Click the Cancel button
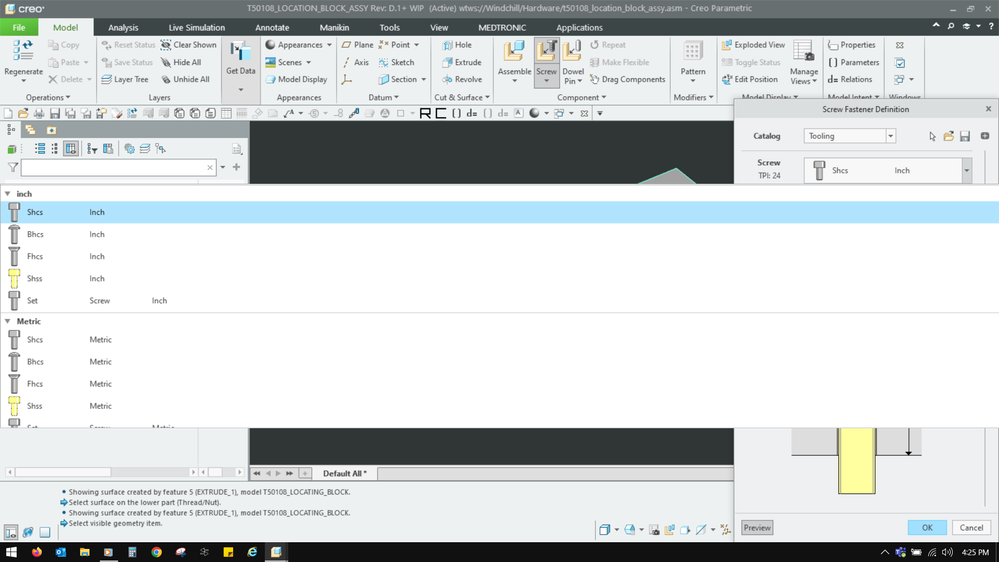Screen dimensions: 999x562 click(x=971, y=528)
